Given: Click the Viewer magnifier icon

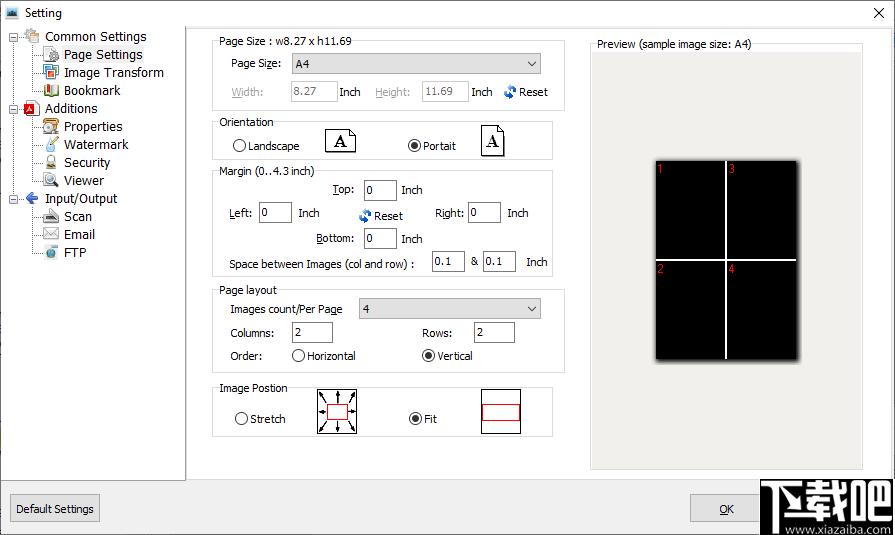Looking at the screenshot, I should (51, 180).
